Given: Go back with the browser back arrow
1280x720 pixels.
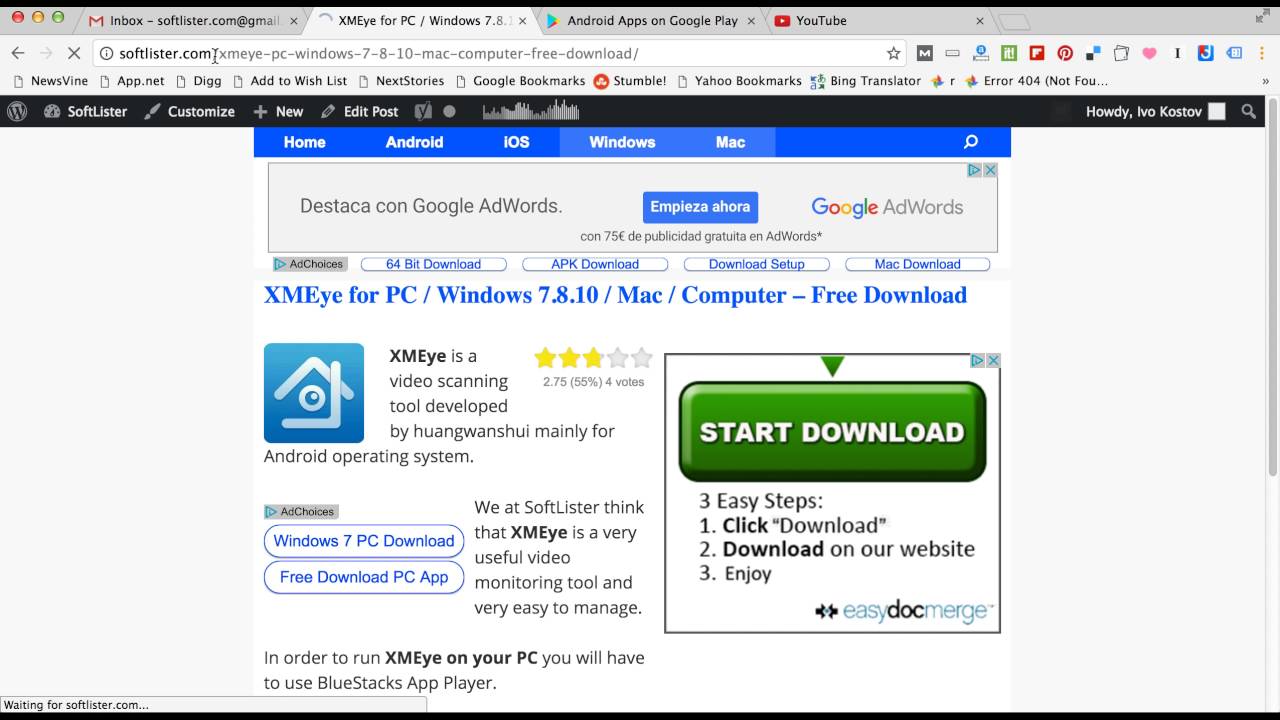Looking at the screenshot, I should tap(18, 53).
